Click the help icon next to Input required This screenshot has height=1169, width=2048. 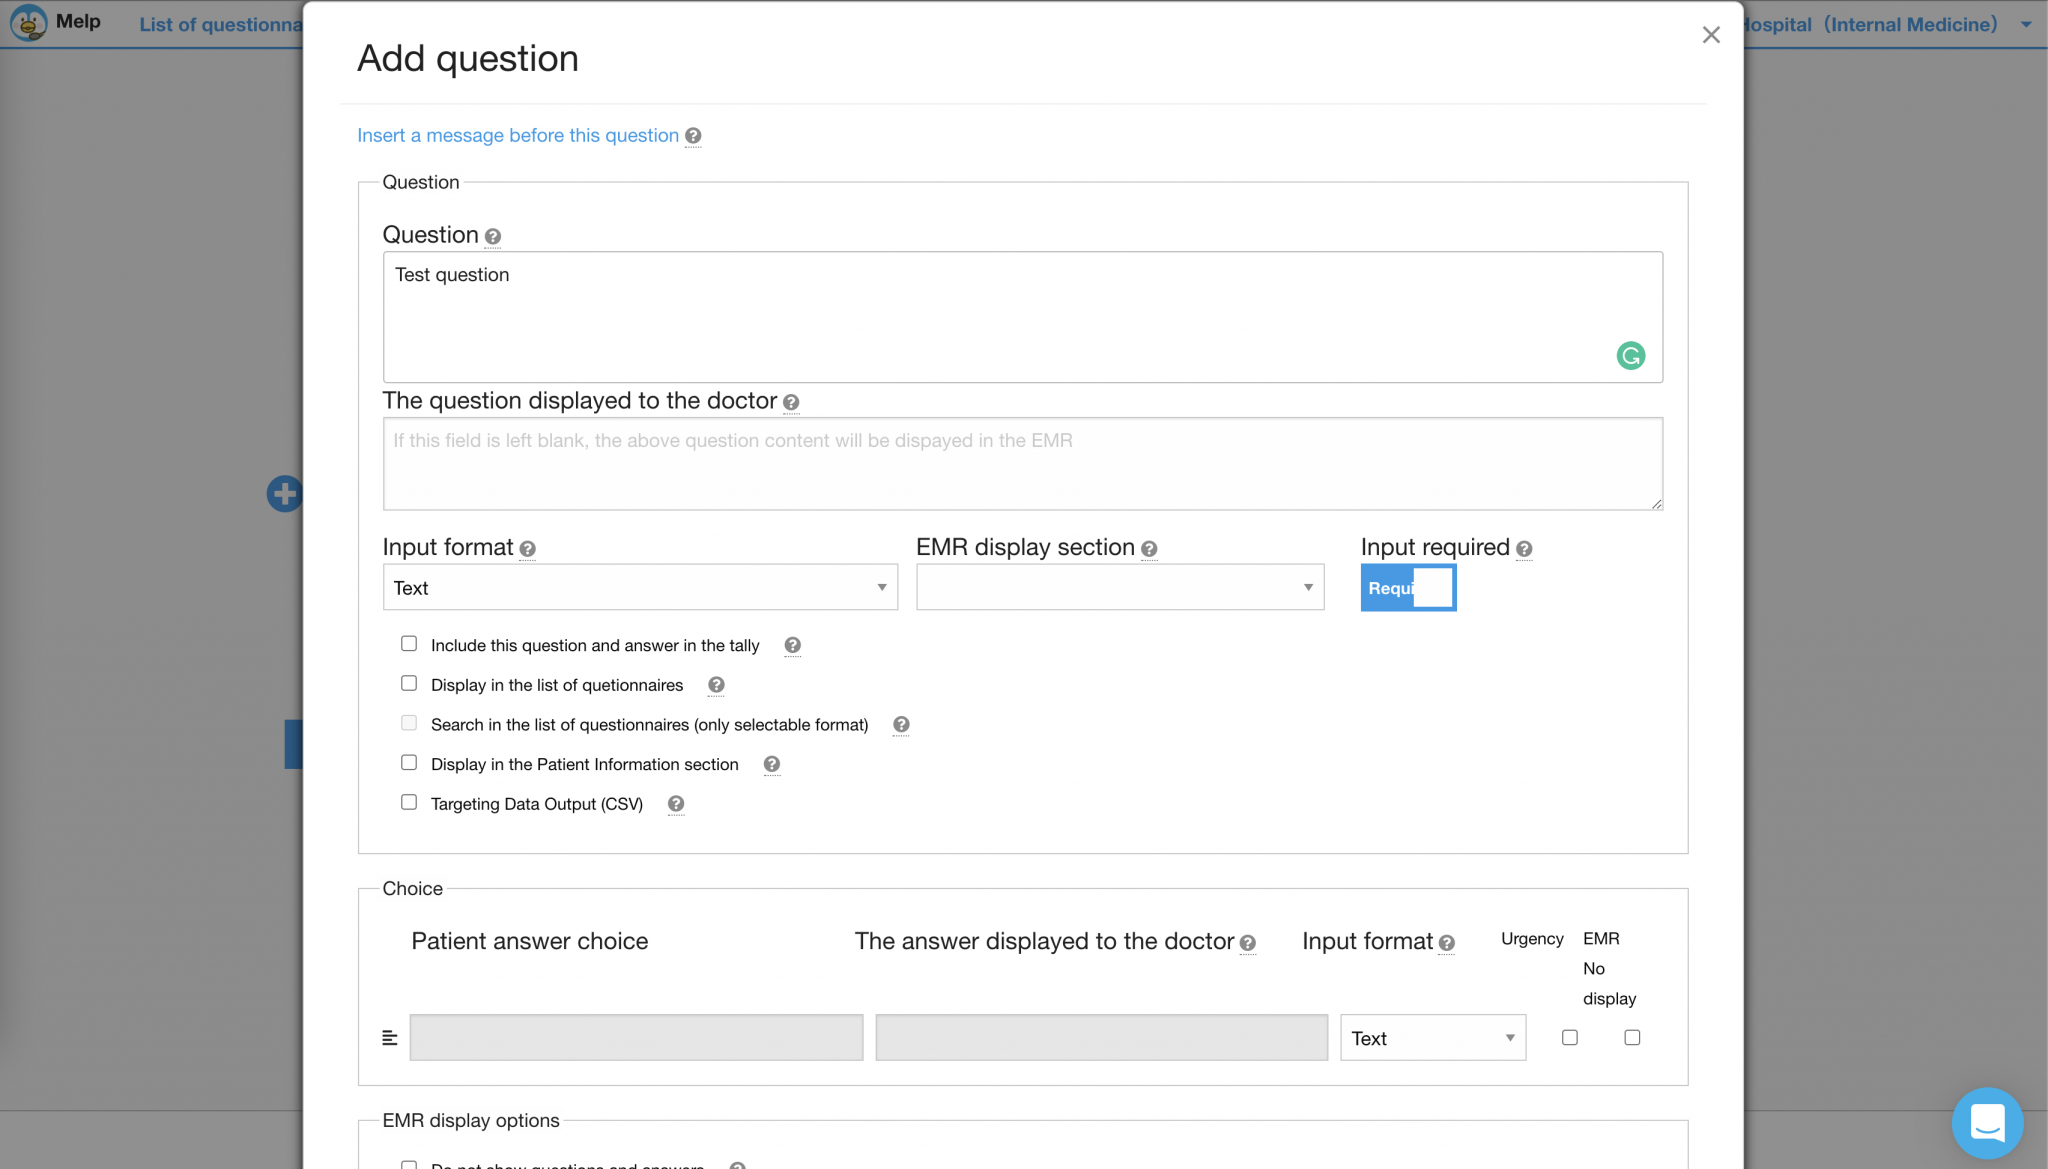[1526, 549]
